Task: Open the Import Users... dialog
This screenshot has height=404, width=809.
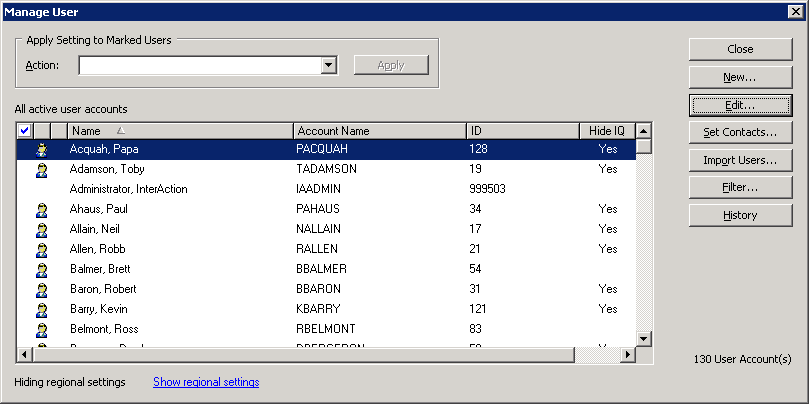Action: click(x=740, y=160)
